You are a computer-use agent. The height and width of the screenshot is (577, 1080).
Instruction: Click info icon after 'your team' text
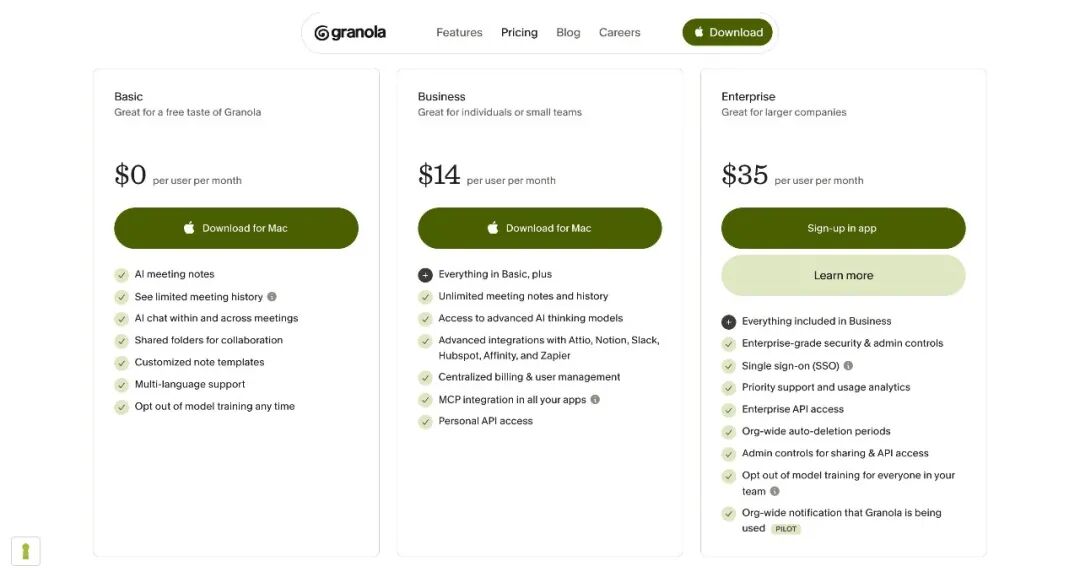[x=775, y=492]
